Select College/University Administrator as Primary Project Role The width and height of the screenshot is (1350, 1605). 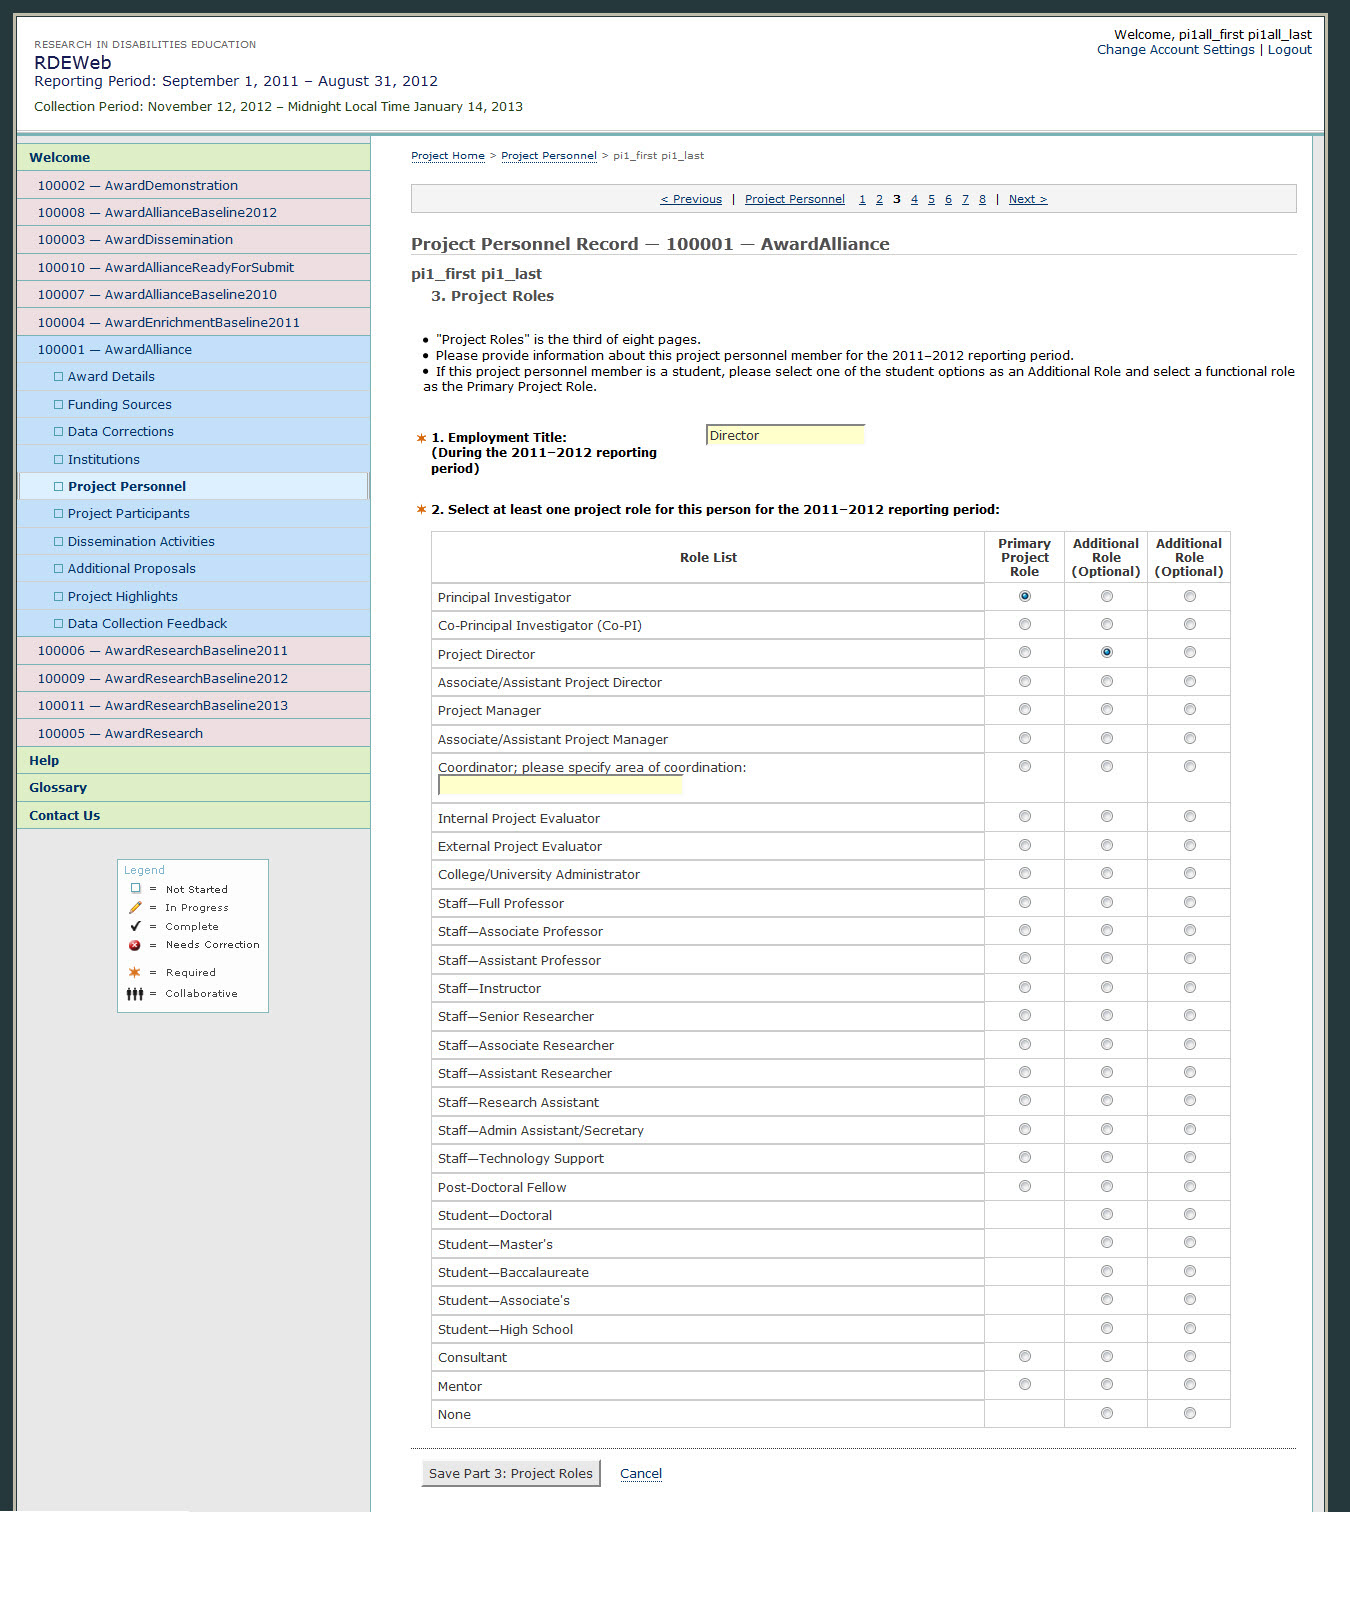pyautogui.click(x=1024, y=873)
